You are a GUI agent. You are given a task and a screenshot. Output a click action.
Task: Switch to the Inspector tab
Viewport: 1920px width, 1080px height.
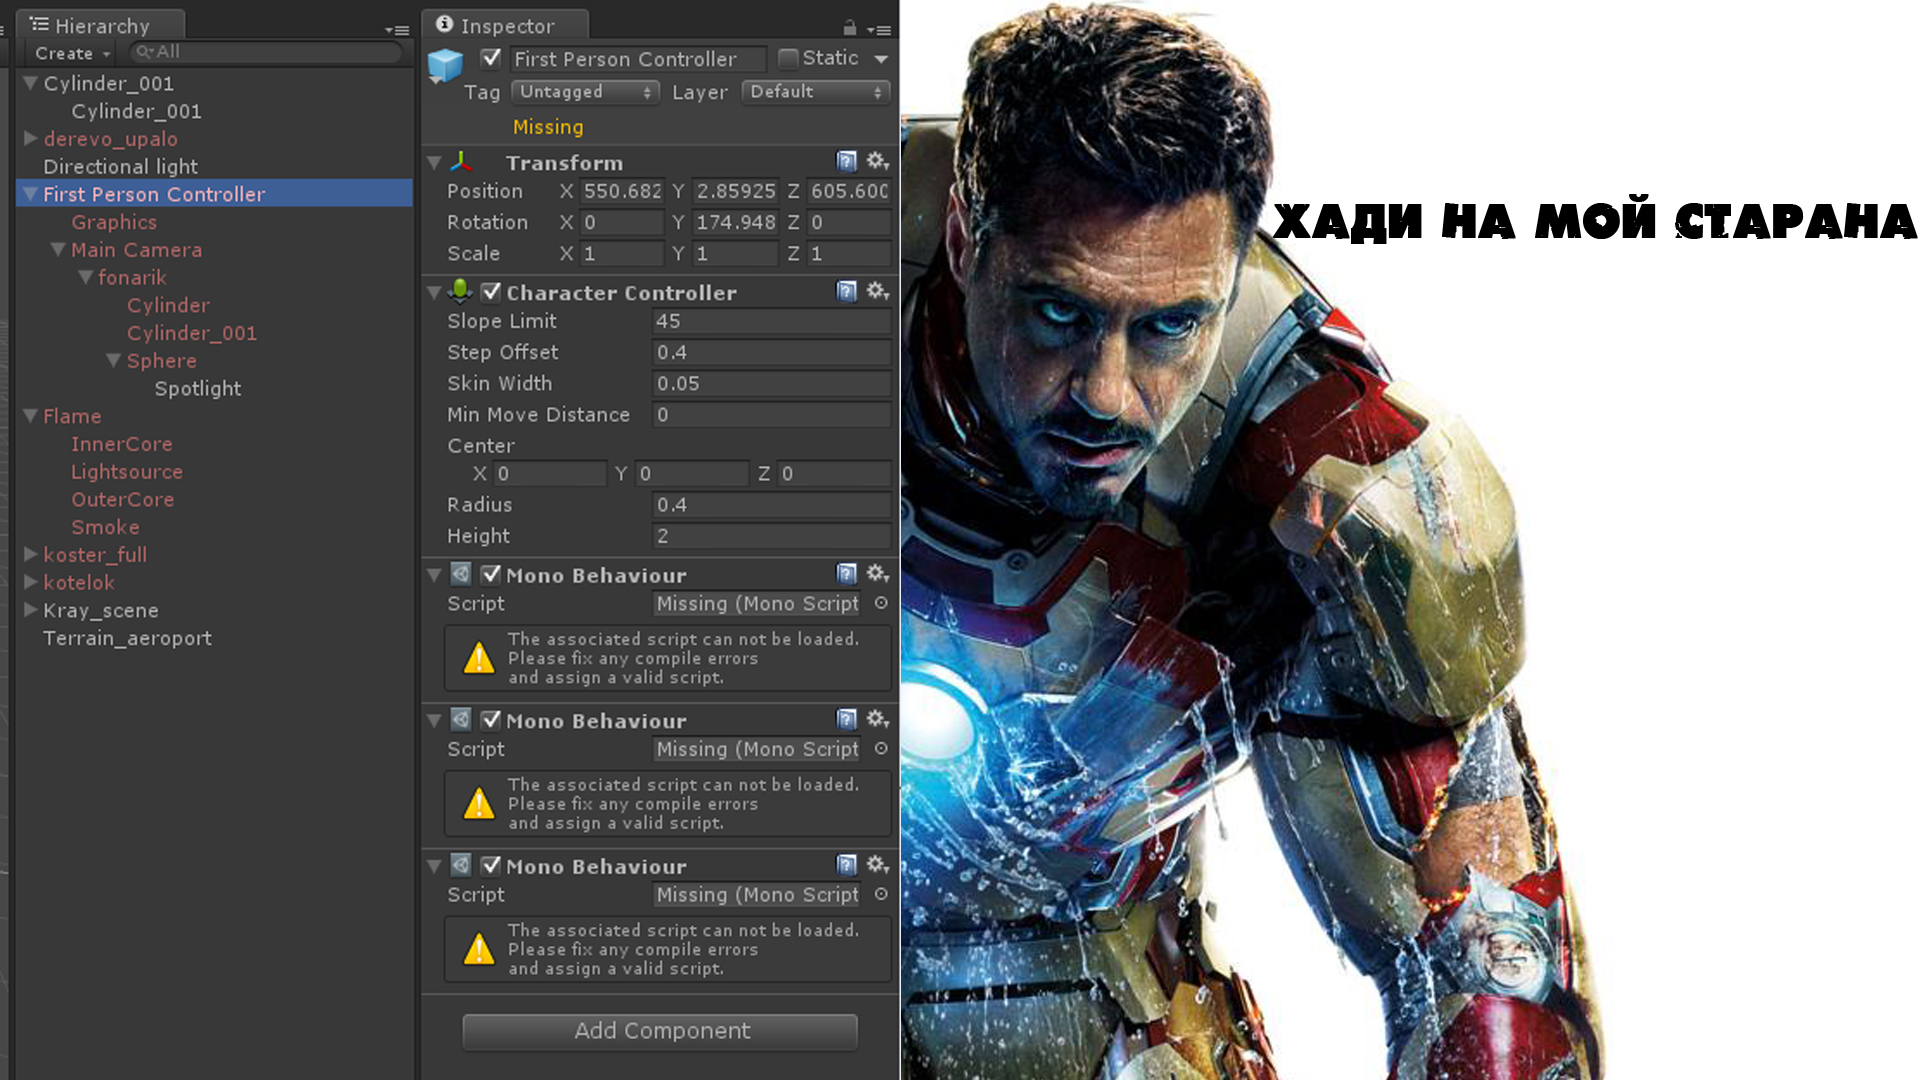coord(506,26)
